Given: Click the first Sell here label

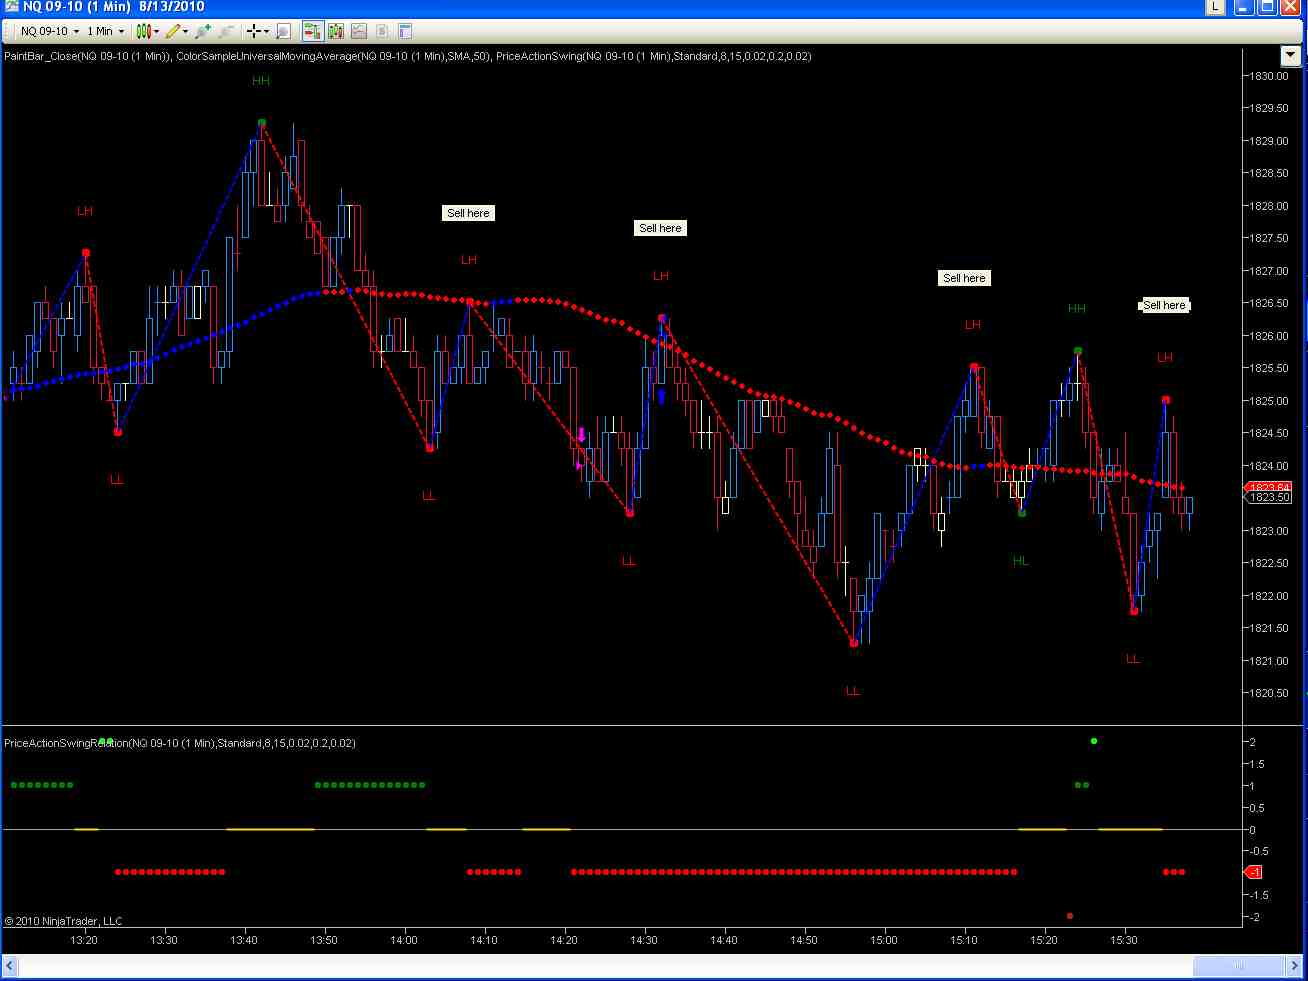Looking at the screenshot, I should click(468, 213).
